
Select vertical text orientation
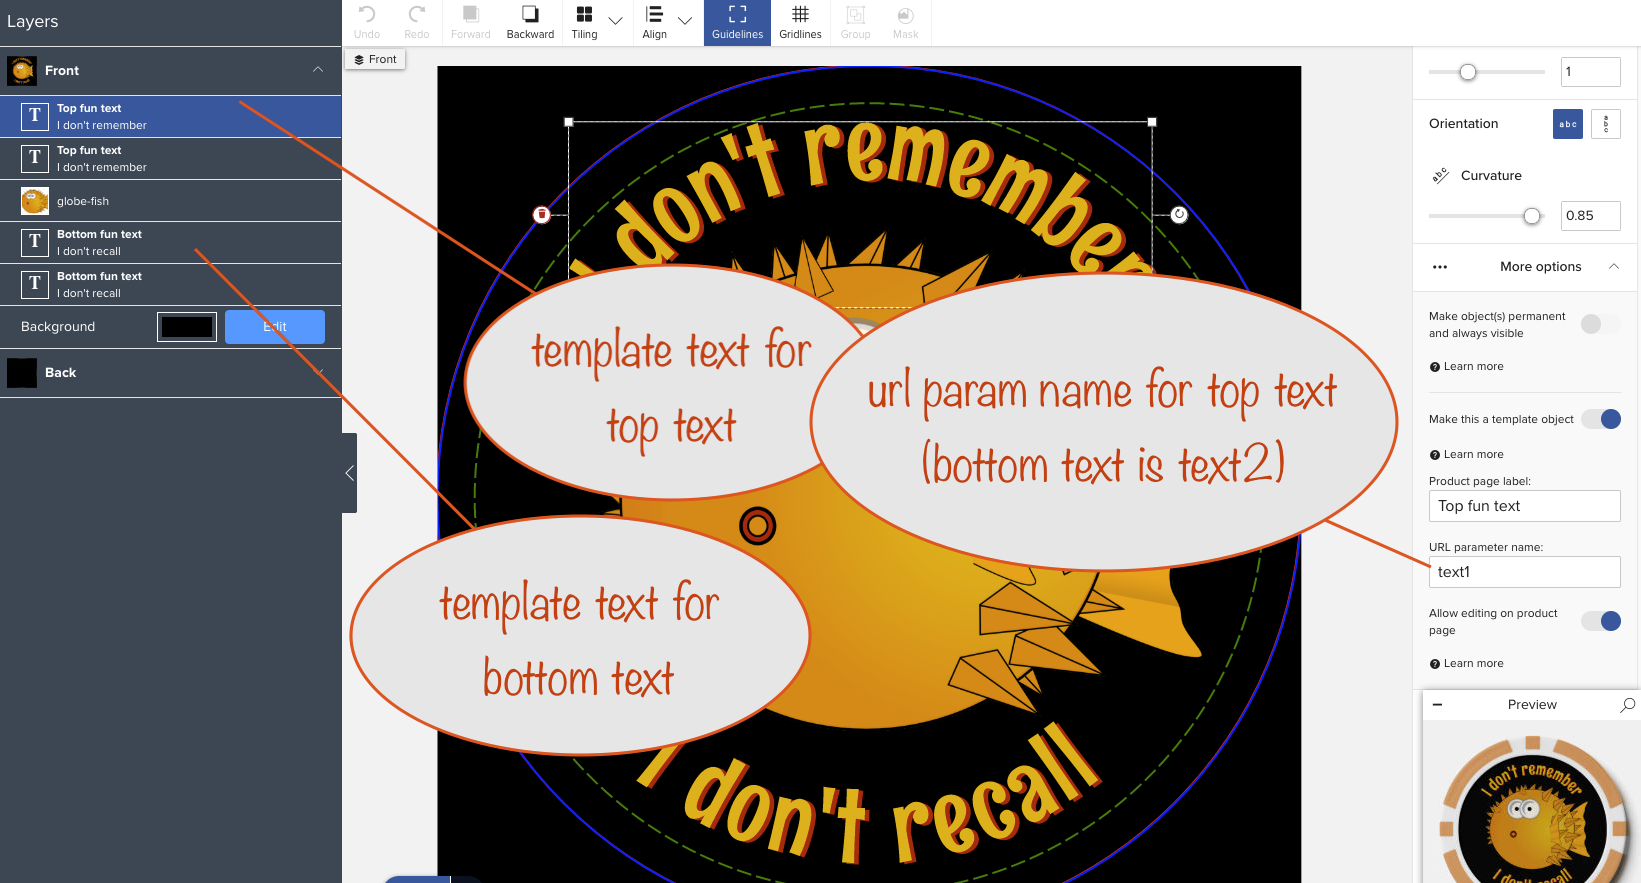click(x=1606, y=124)
